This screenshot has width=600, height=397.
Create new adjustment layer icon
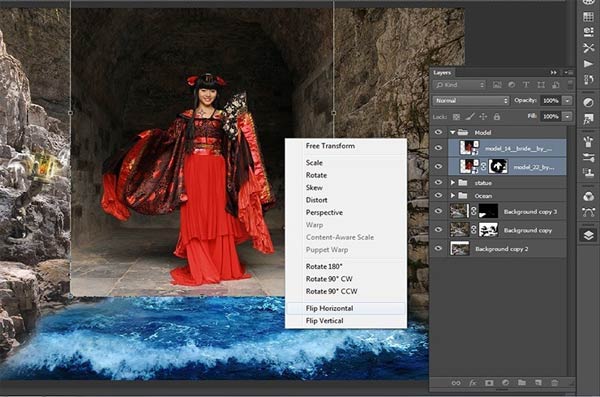(x=505, y=382)
